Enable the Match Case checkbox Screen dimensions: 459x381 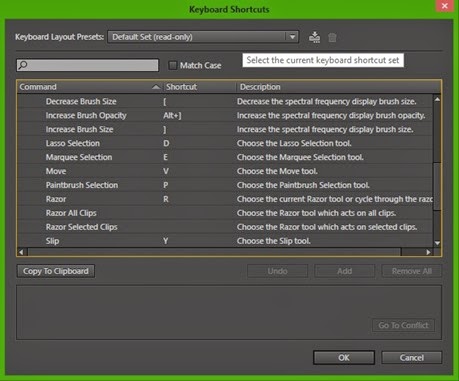point(172,65)
